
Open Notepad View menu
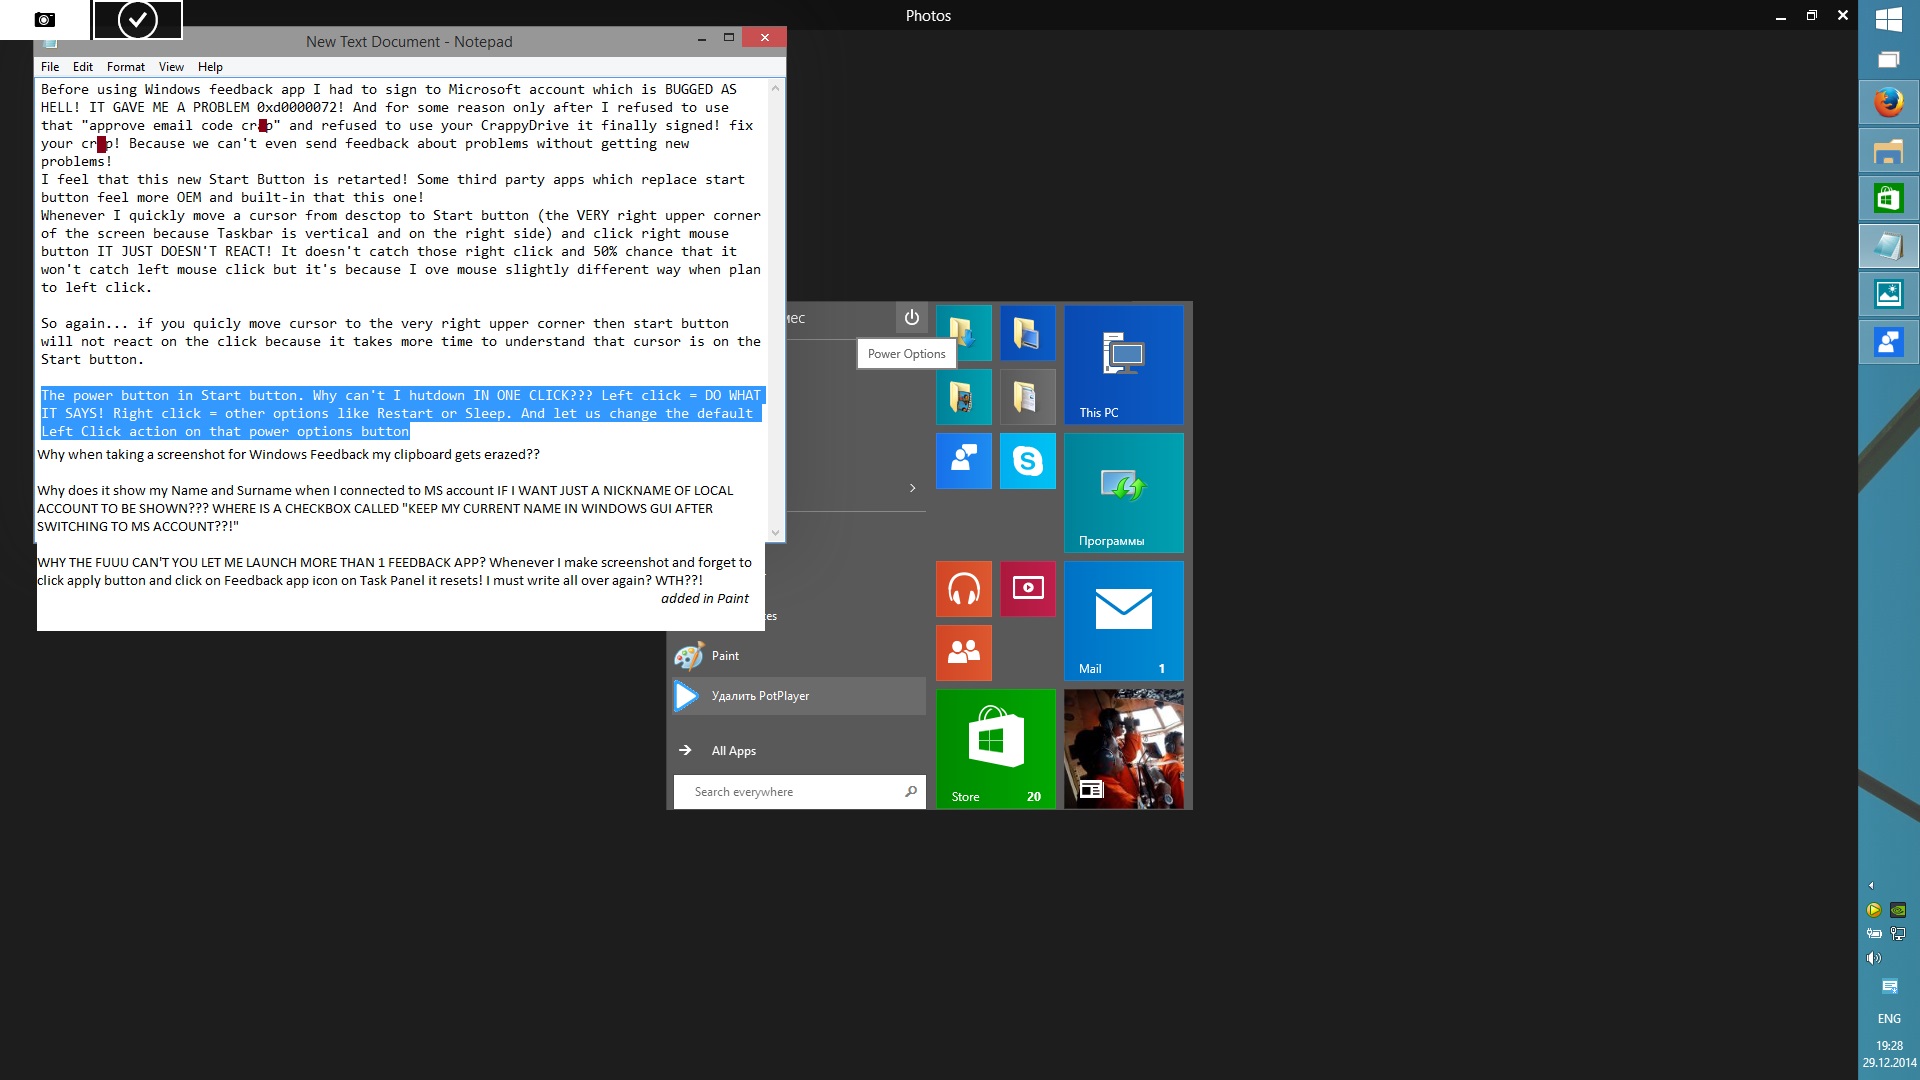171,67
